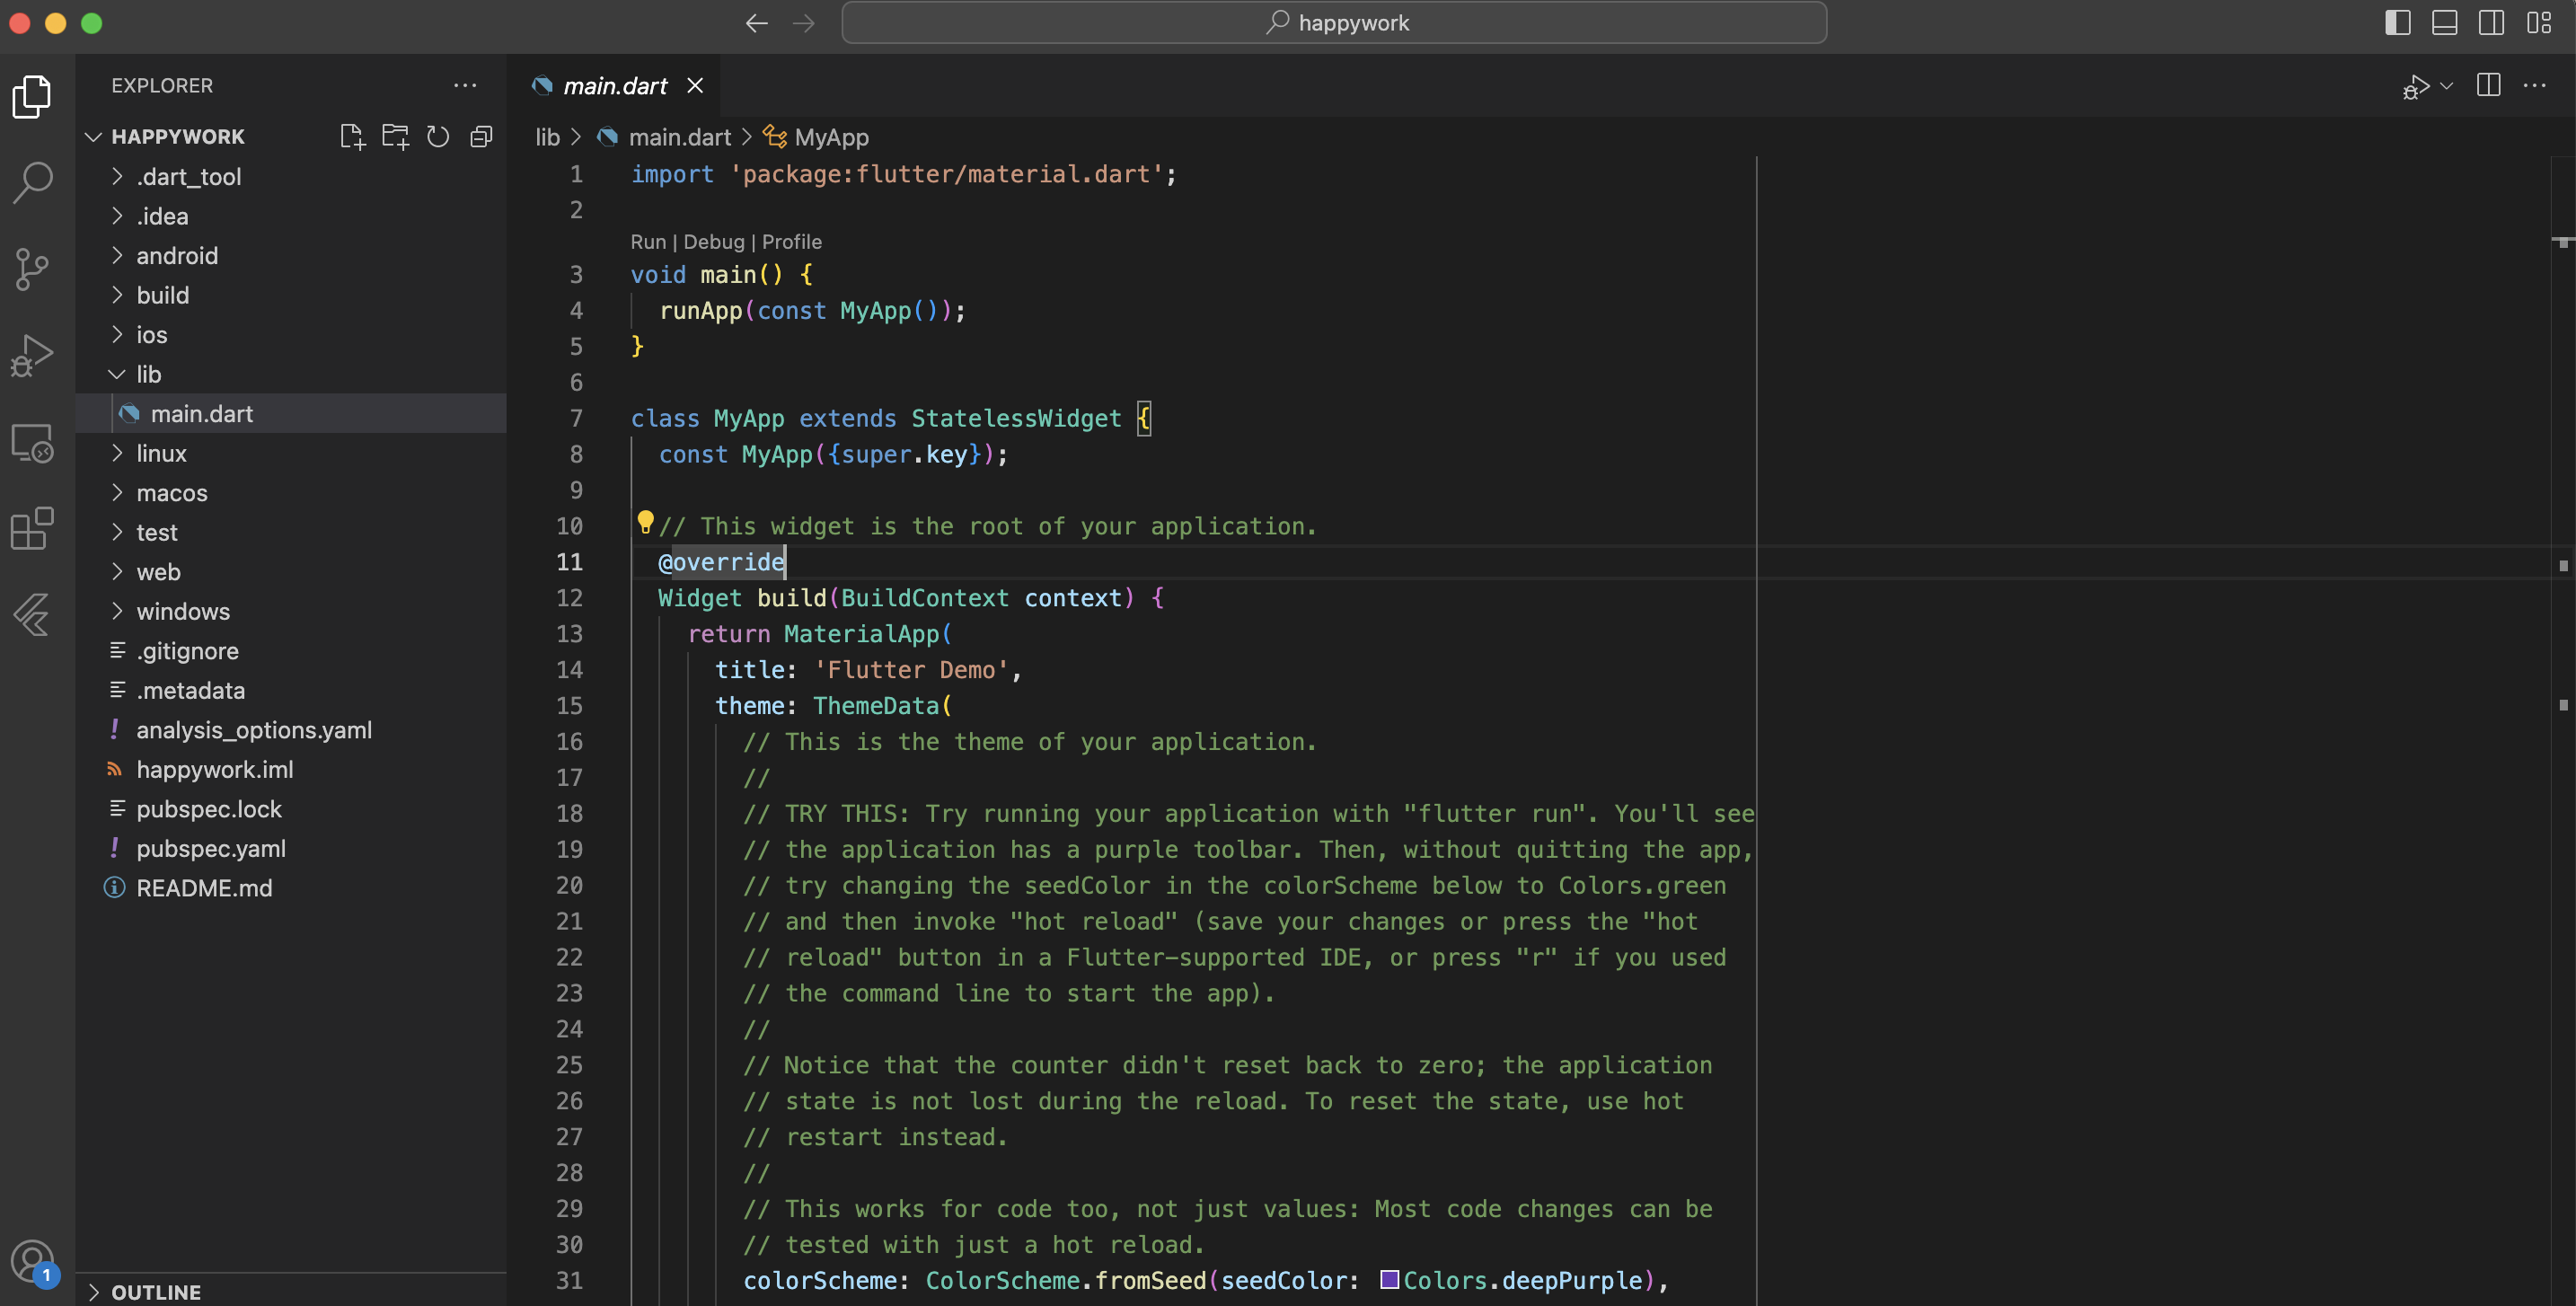2576x1306 pixels.
Task: Collapse the lib folder
Action: tap(148, 374)
